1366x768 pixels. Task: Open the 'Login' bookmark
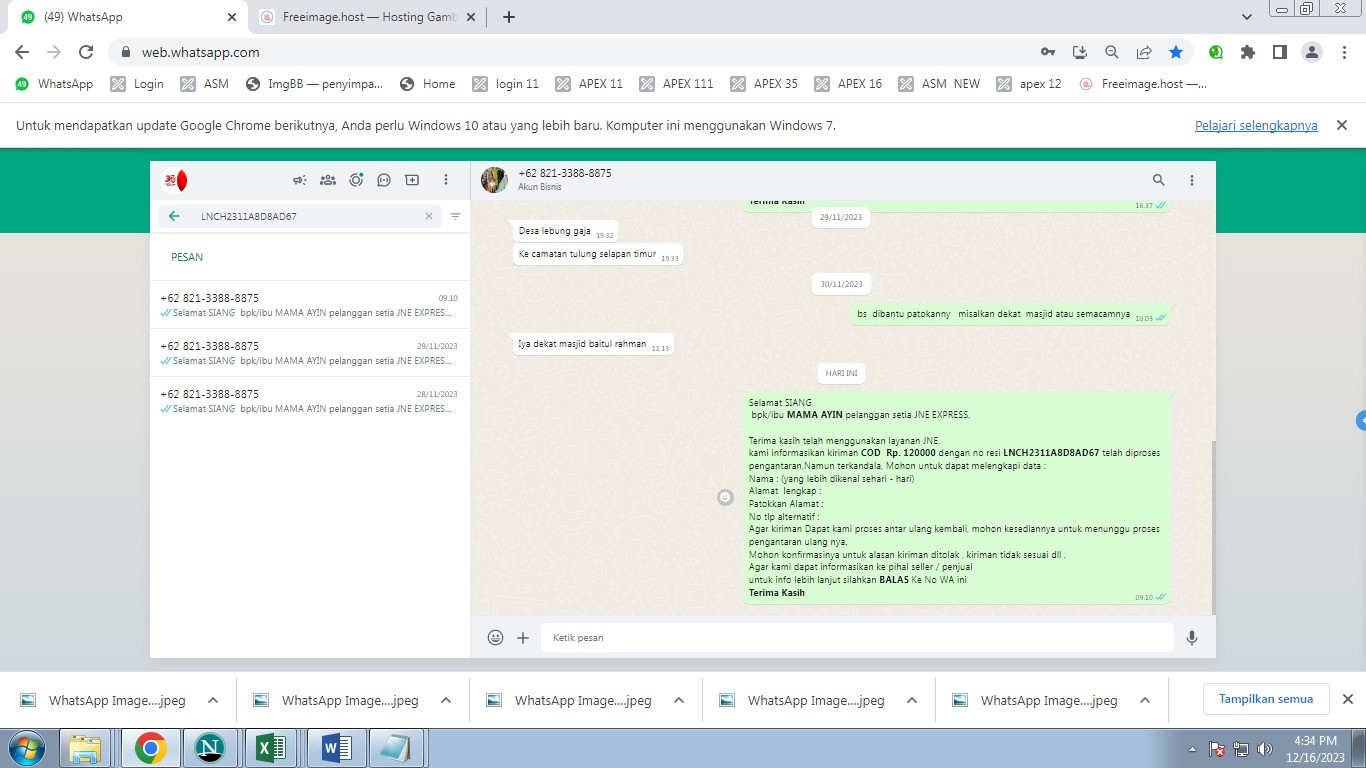tap(137, 84)
